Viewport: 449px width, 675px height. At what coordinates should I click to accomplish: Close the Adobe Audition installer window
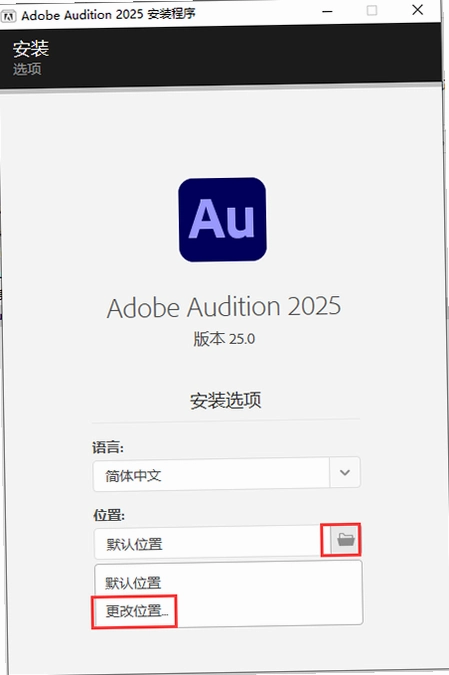coord(418,10)
